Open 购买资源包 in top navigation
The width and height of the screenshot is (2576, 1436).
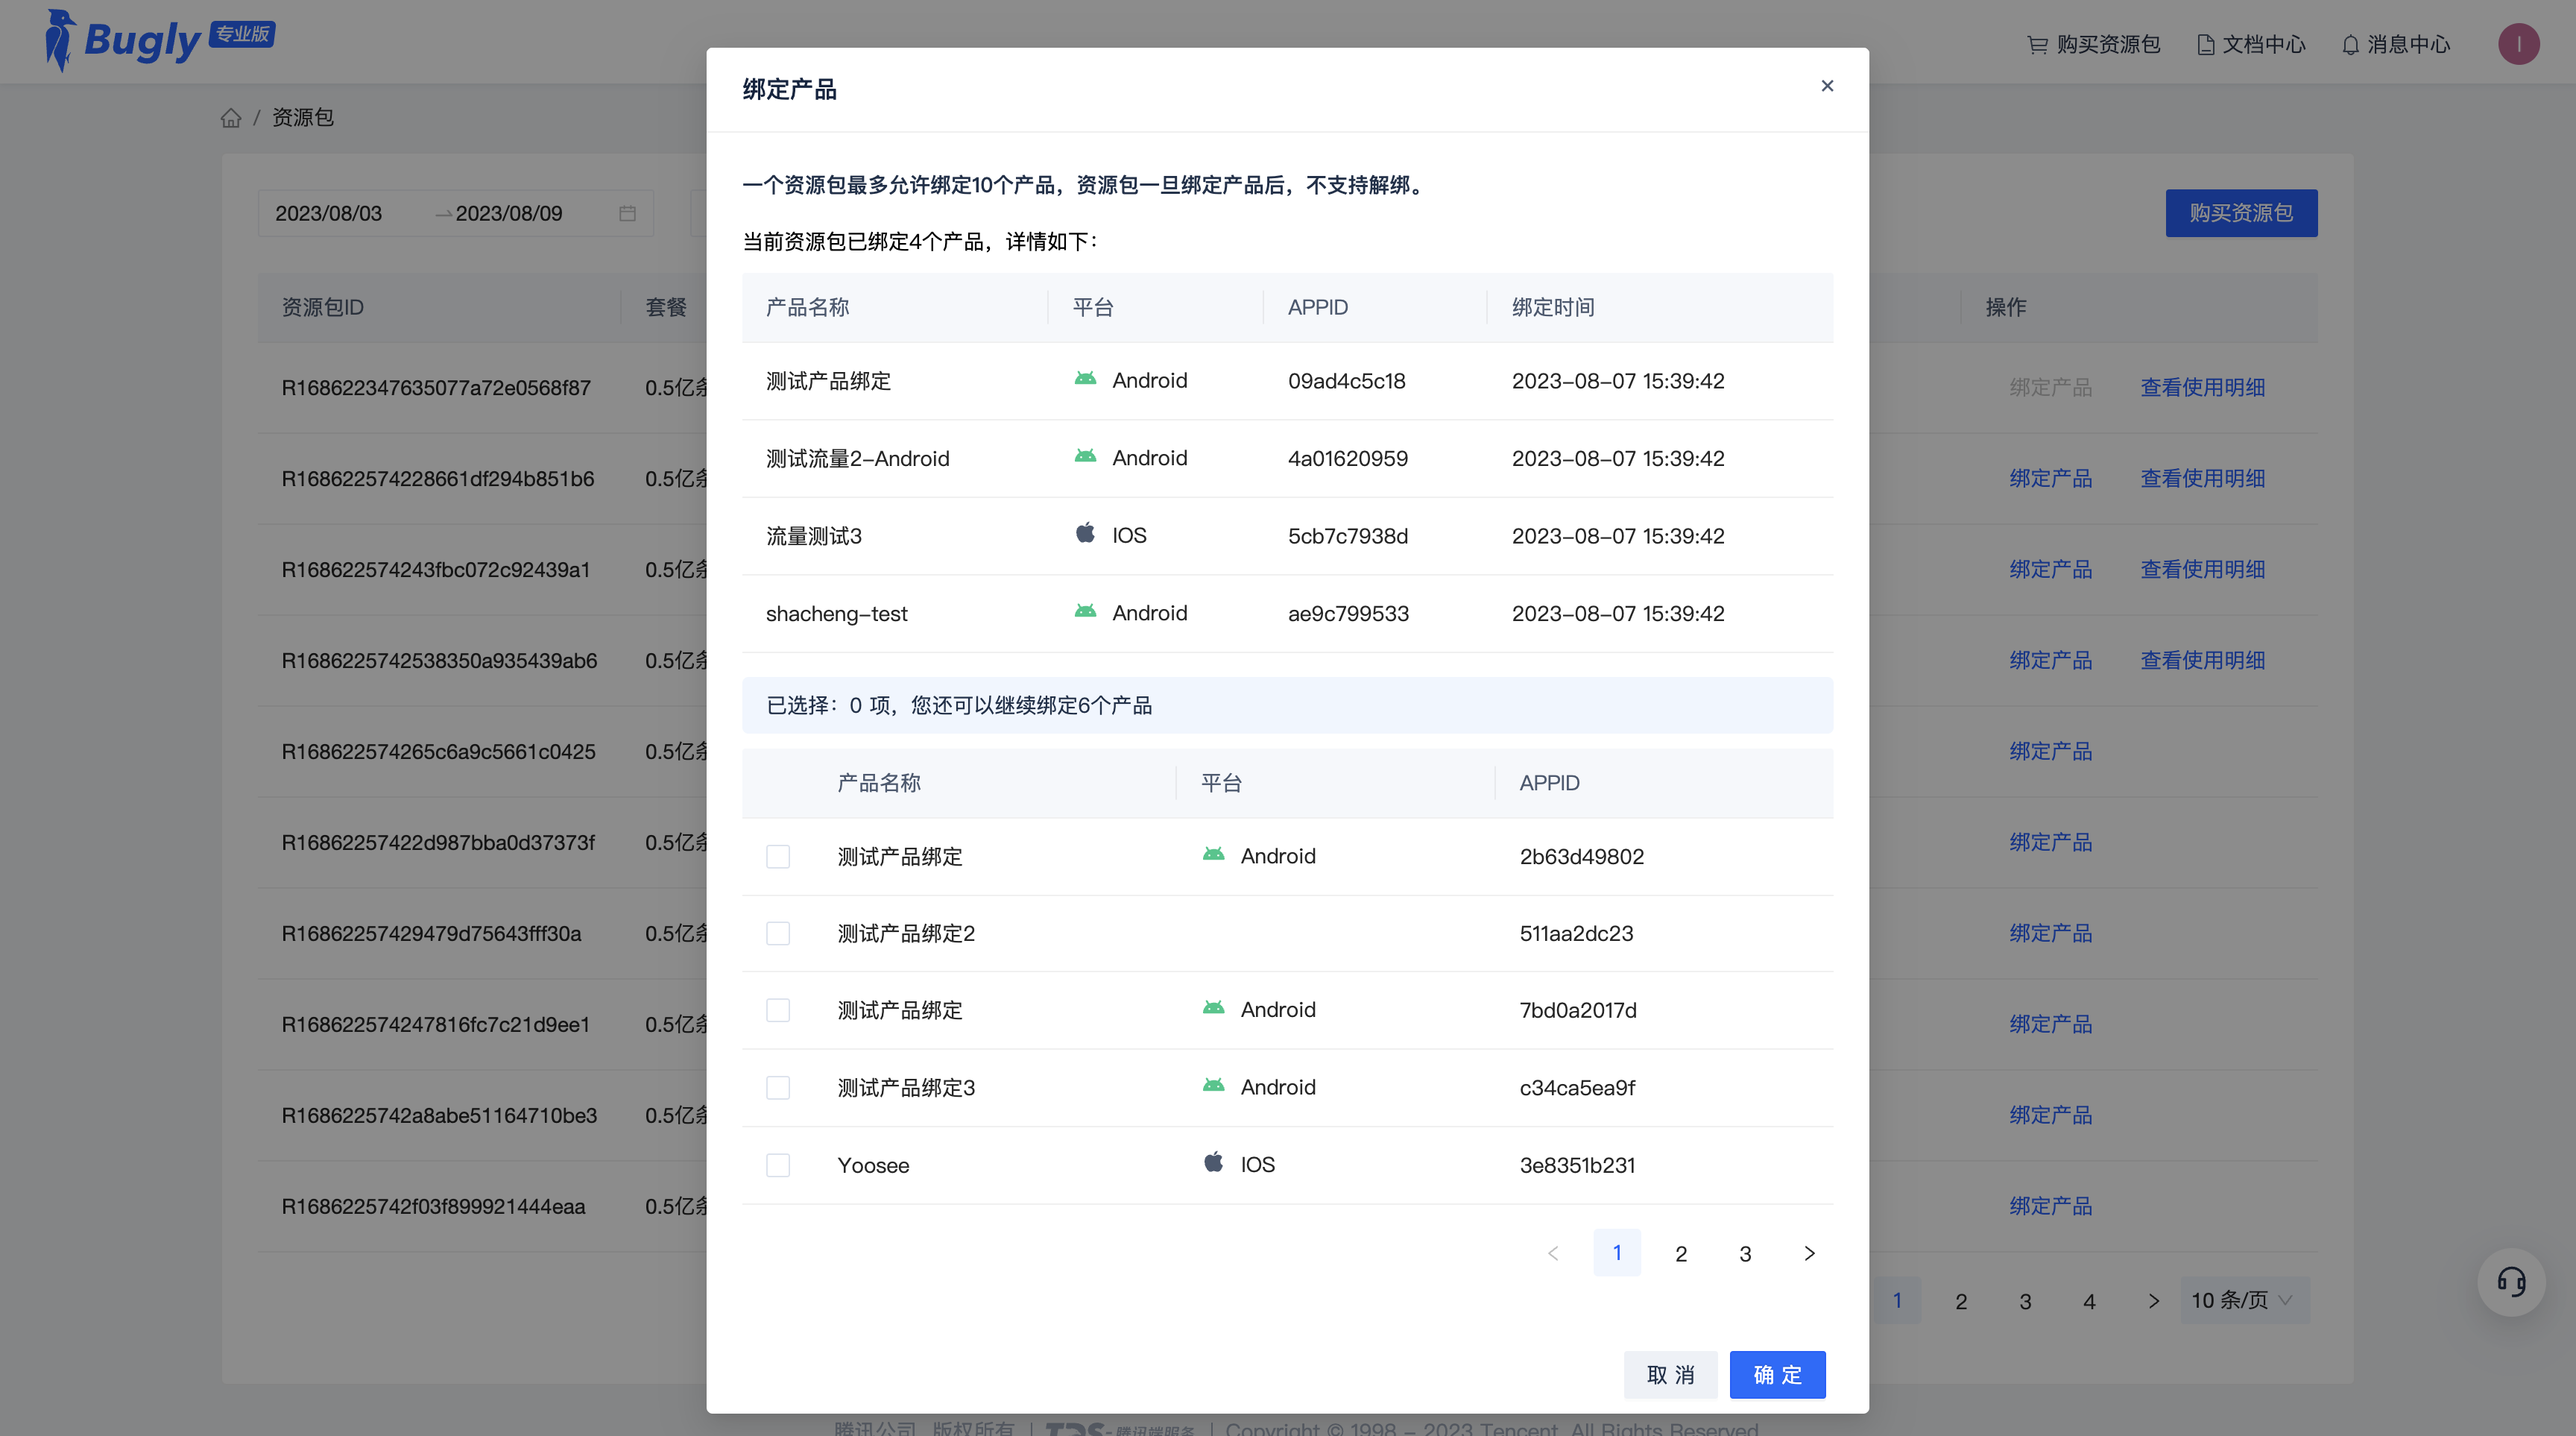pyautogui.click(x=2093, y=45)
